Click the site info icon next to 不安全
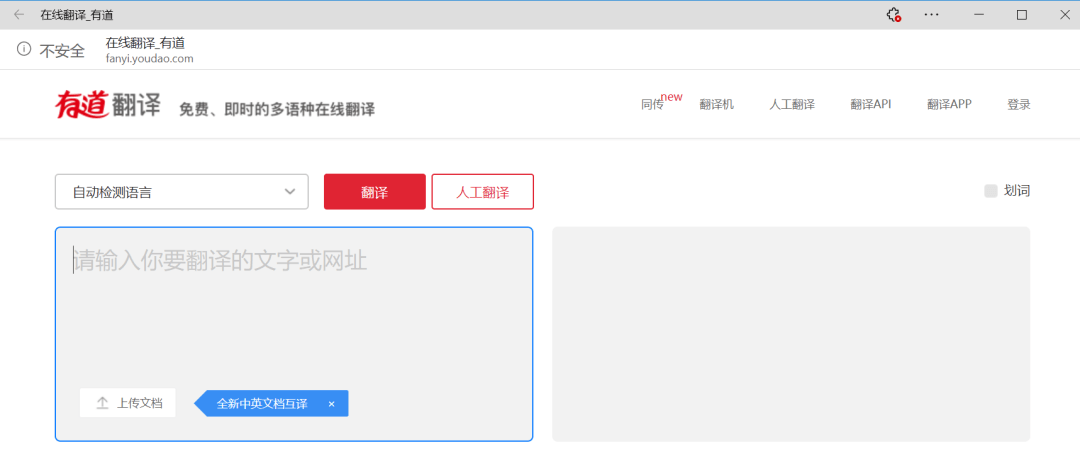 click(24, 50)
